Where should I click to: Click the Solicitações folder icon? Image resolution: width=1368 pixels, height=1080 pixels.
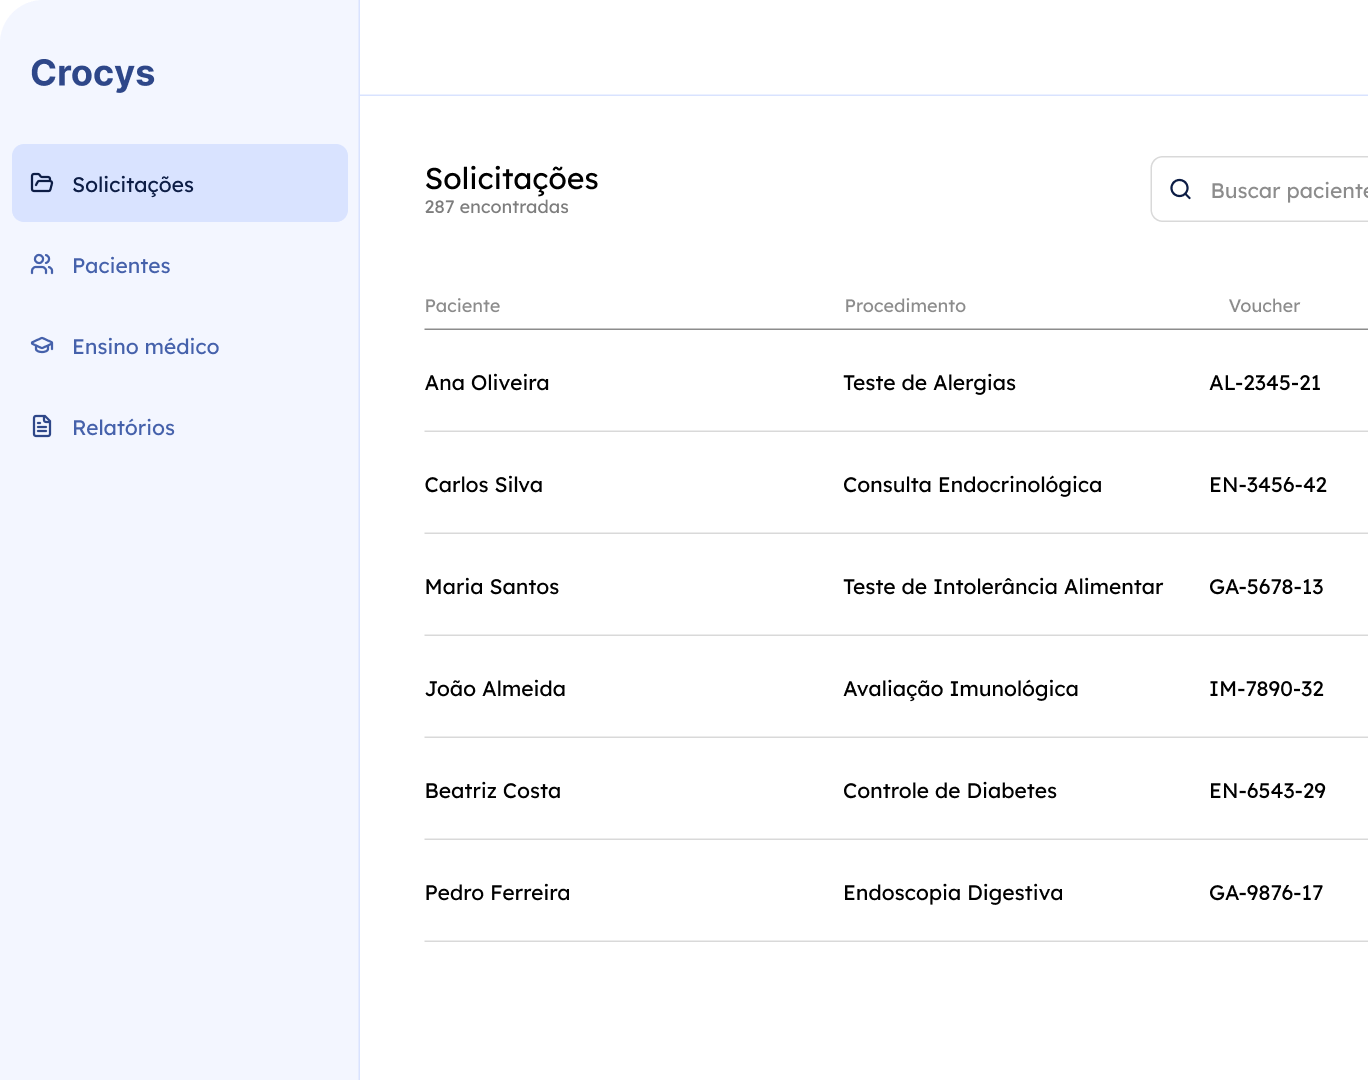click(42, 183)
